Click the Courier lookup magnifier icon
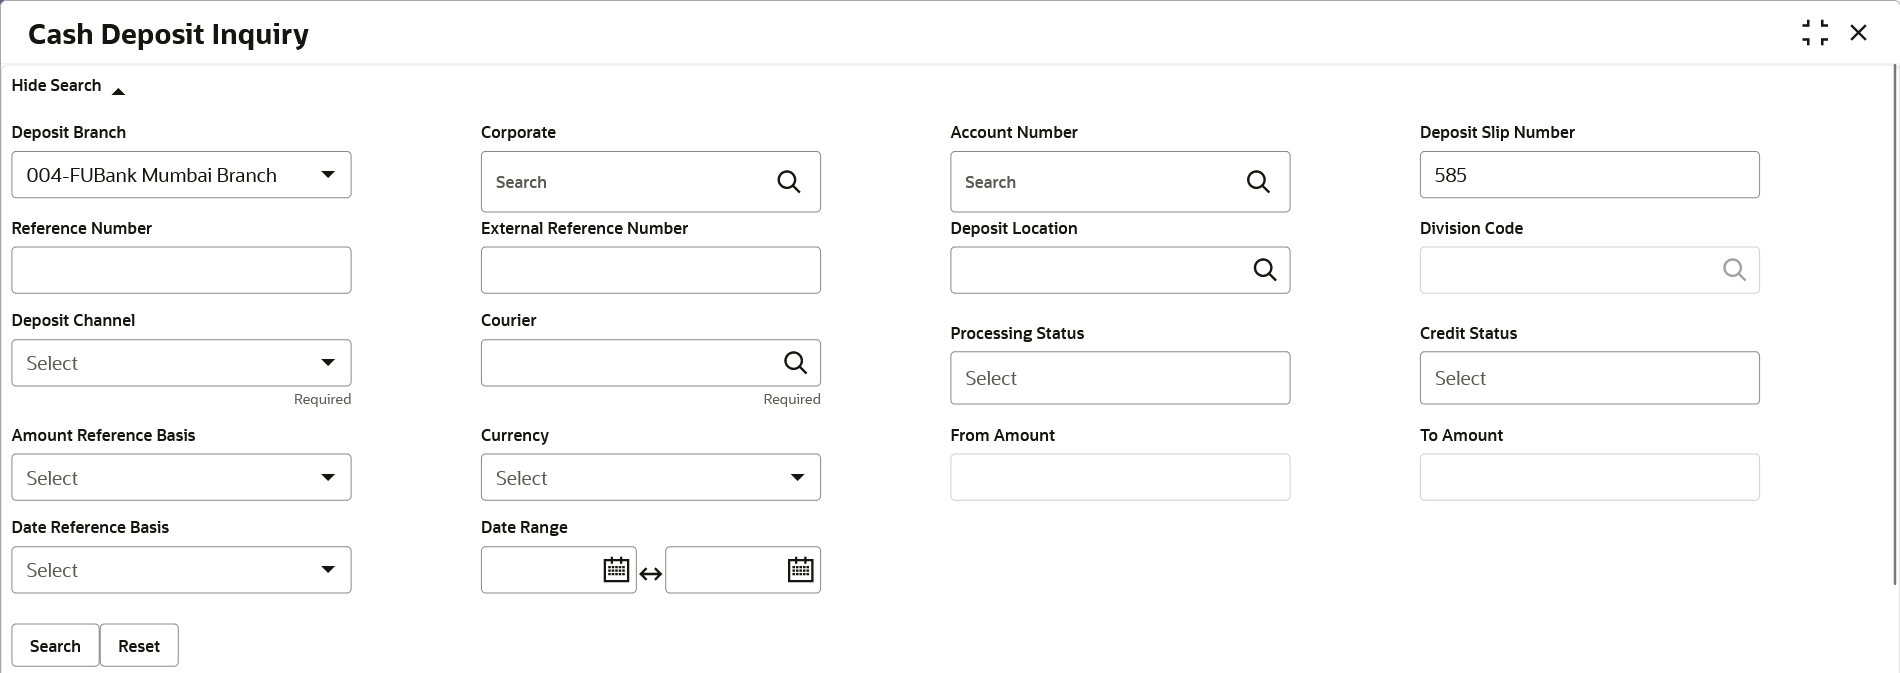The image size is (1900, 673). (795, 363)
